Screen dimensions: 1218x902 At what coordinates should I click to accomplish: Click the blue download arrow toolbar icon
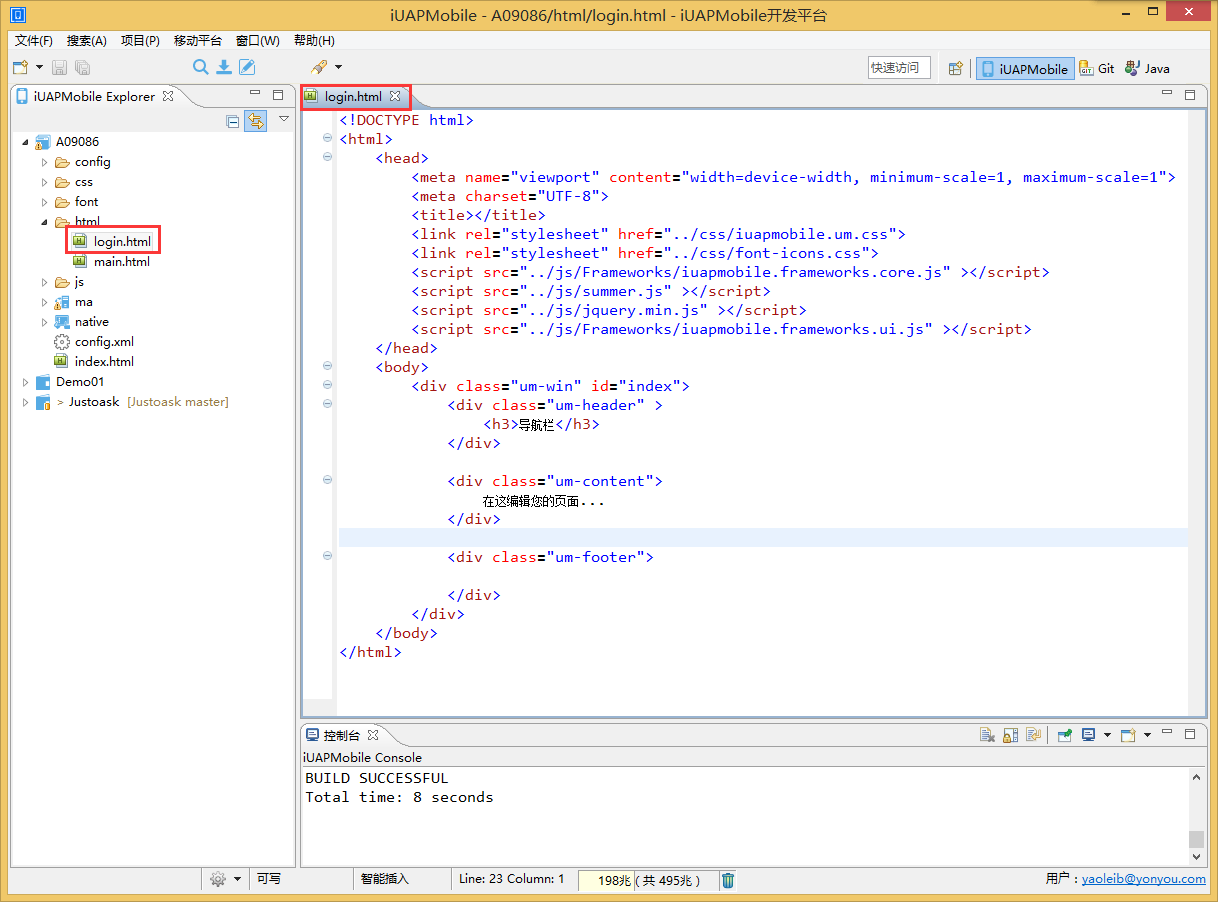click(x=224, y=67)
